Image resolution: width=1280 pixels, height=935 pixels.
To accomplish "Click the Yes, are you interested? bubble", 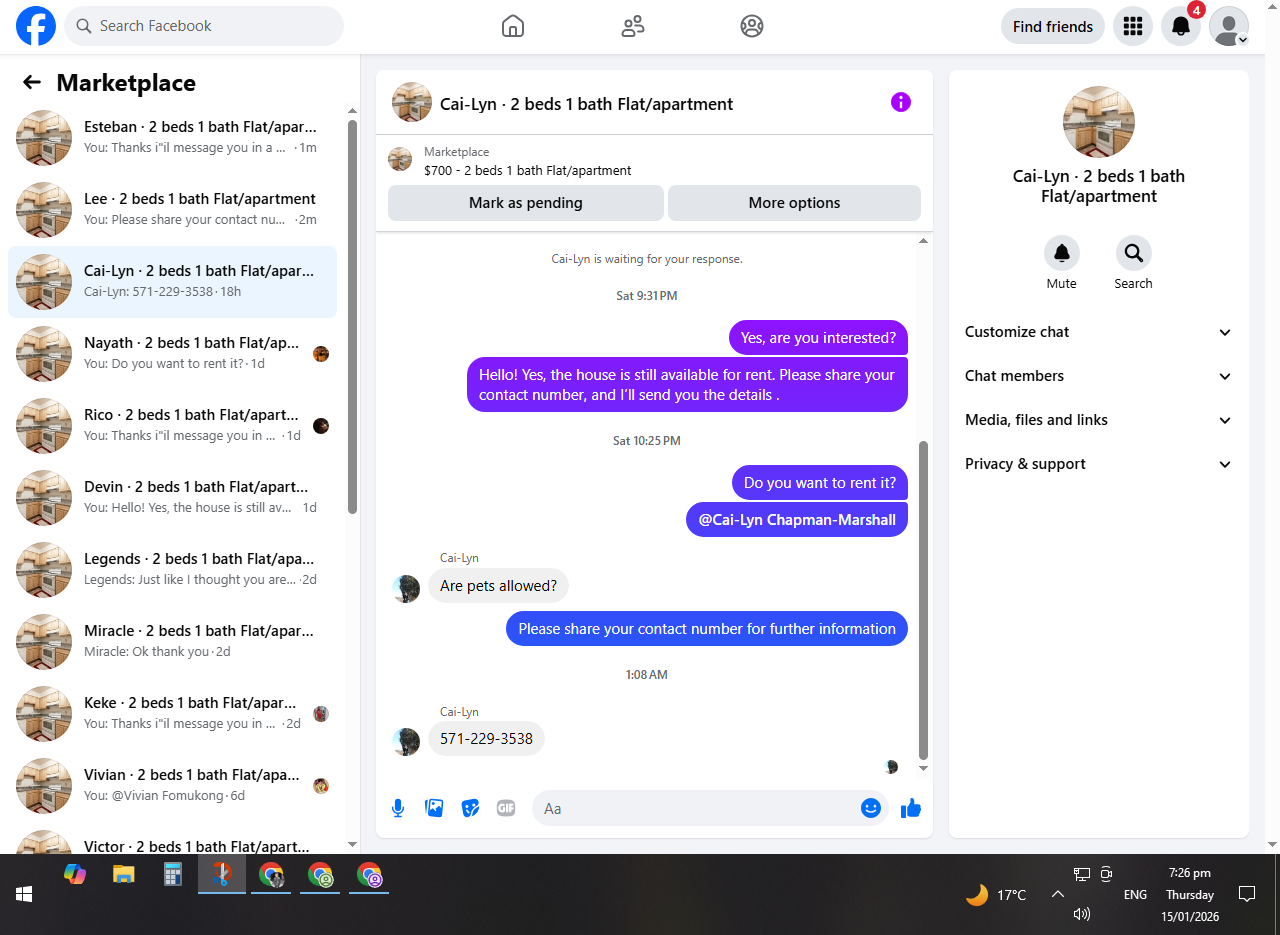I will click(818, 338).
